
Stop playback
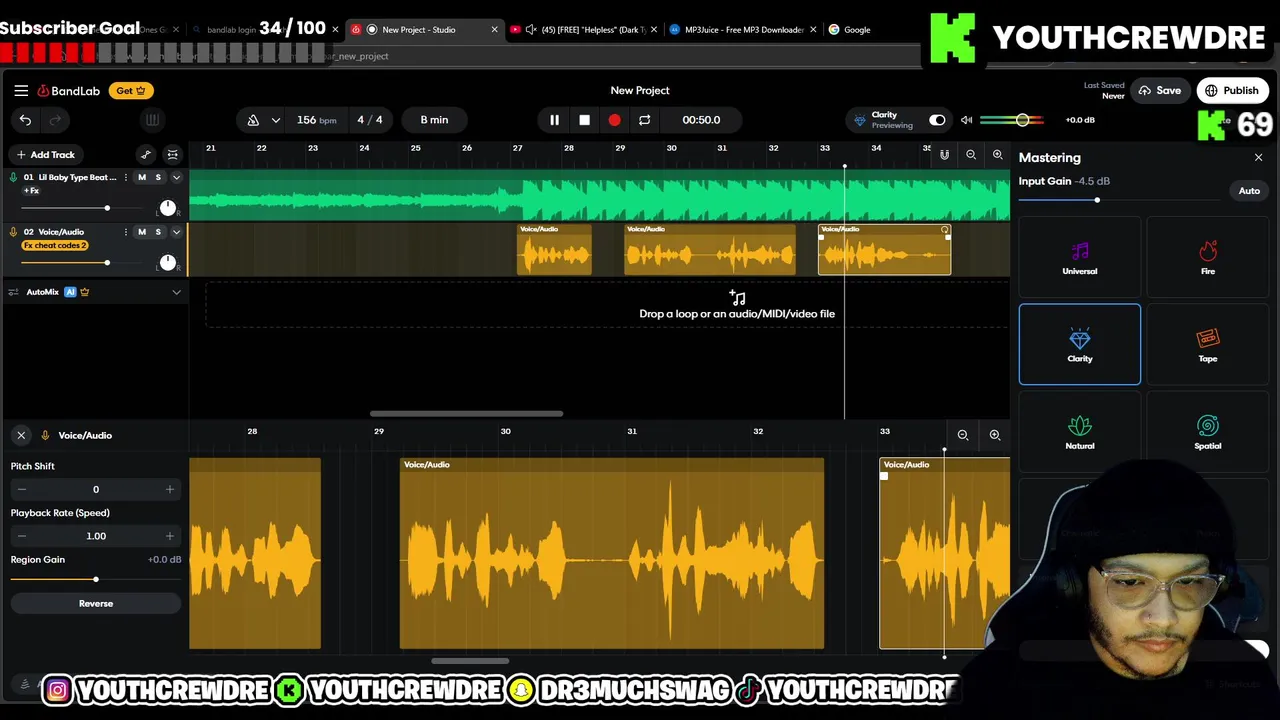[584, 120]
